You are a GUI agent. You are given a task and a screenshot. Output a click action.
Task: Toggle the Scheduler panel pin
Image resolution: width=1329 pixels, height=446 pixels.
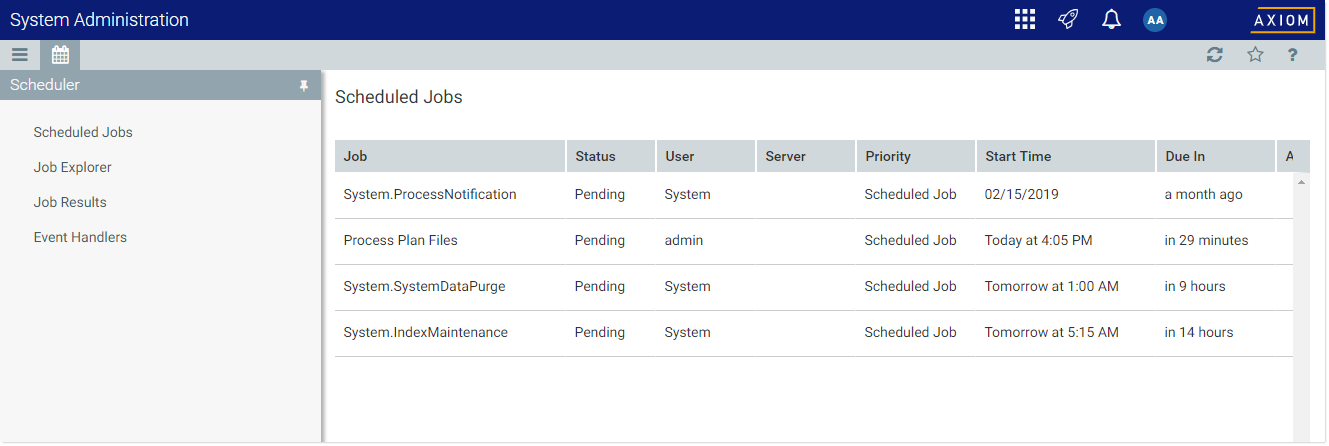point(304,86)
